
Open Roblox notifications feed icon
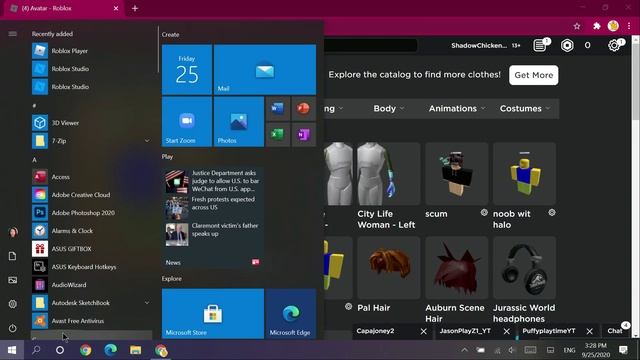540,45
